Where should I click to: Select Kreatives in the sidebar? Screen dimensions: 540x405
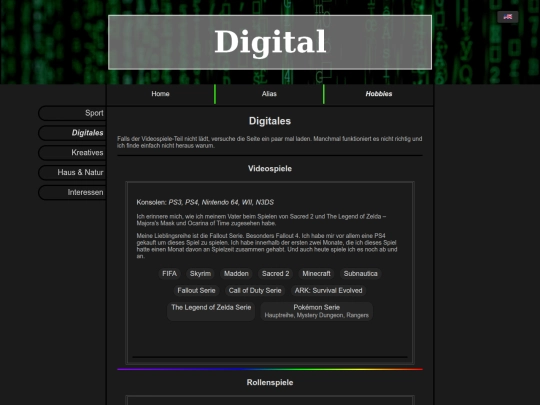click(x=72, y=153)
